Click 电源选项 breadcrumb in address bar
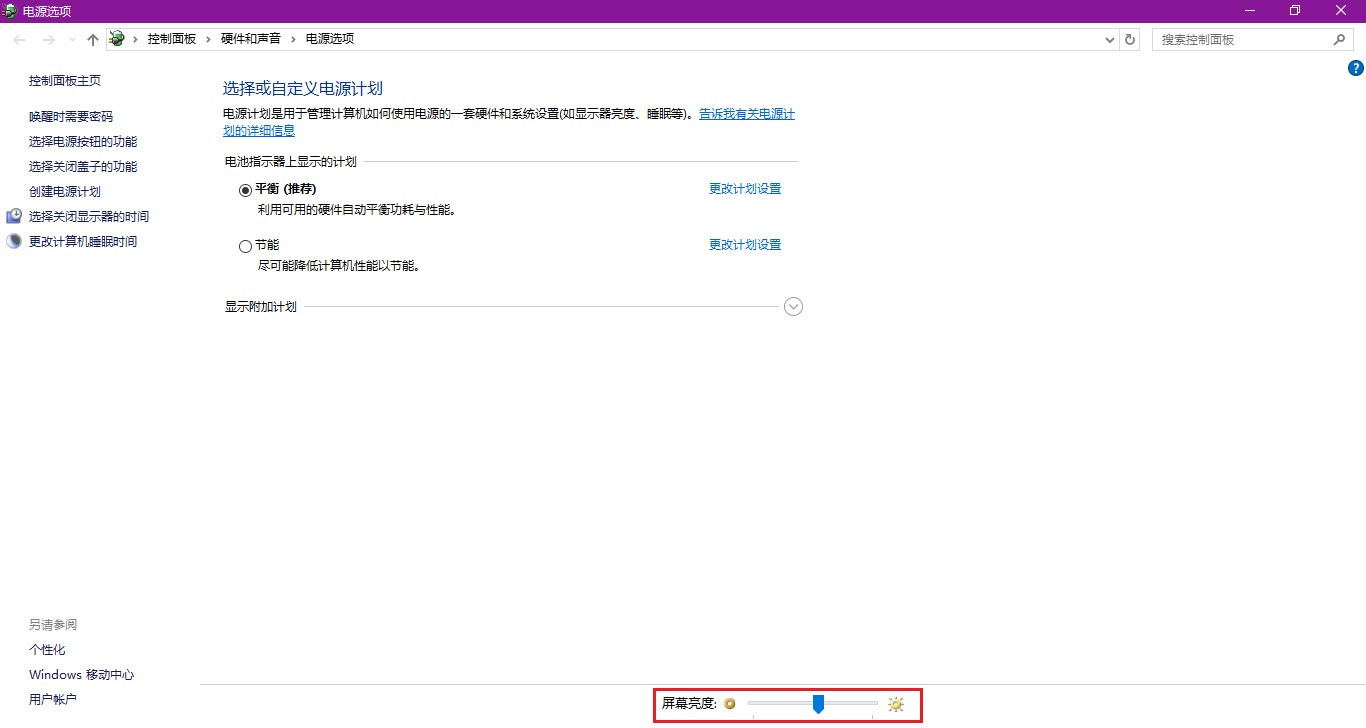 point(330,39)
